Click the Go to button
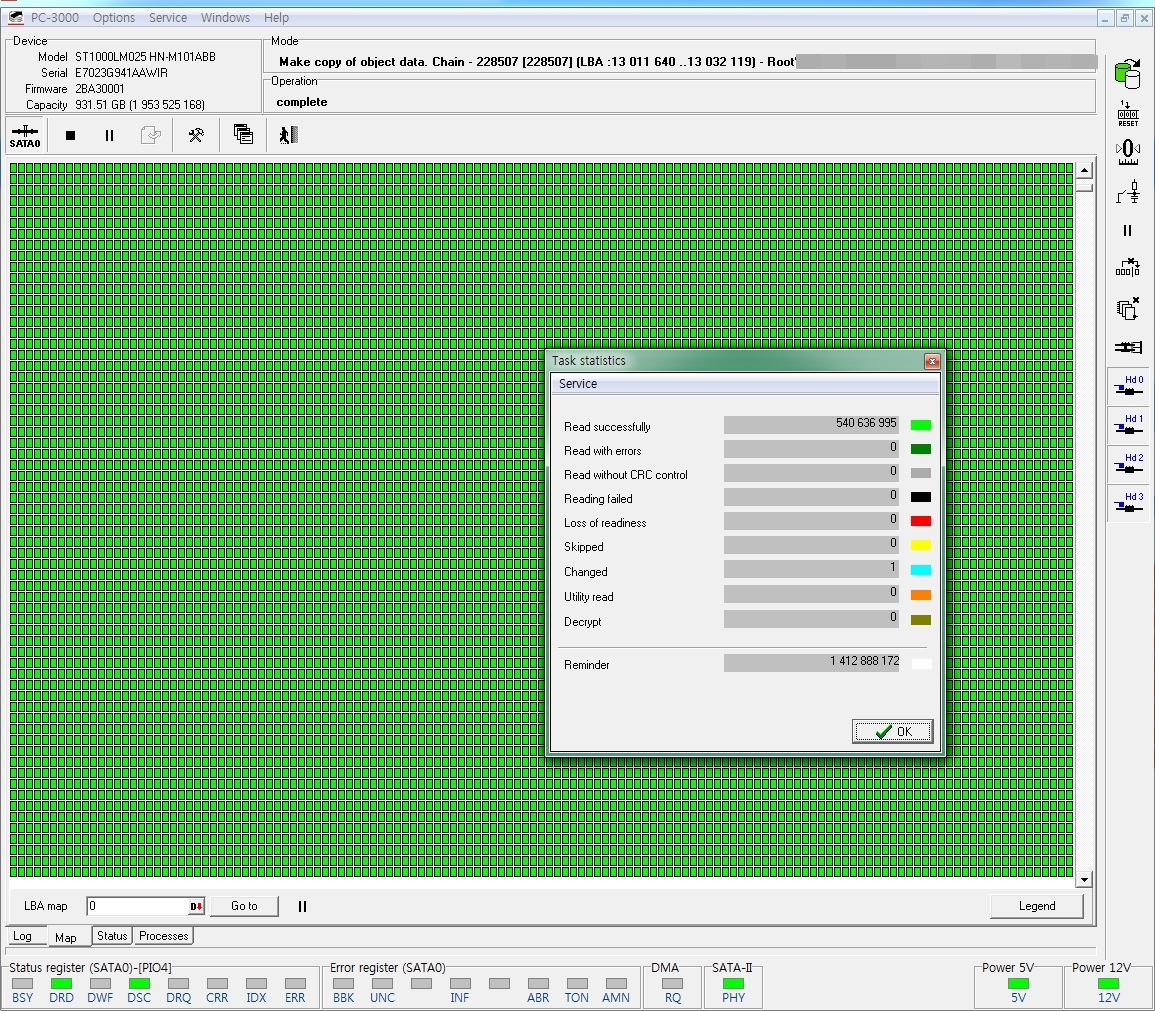This screenshot has width=1155, height=1011. (x=244, y=906)
